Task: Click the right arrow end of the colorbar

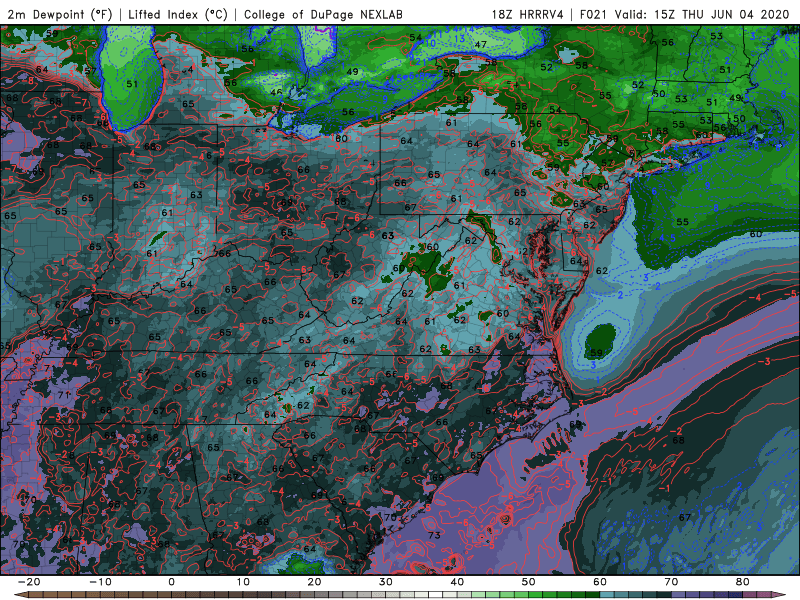Action: [780, 595]
